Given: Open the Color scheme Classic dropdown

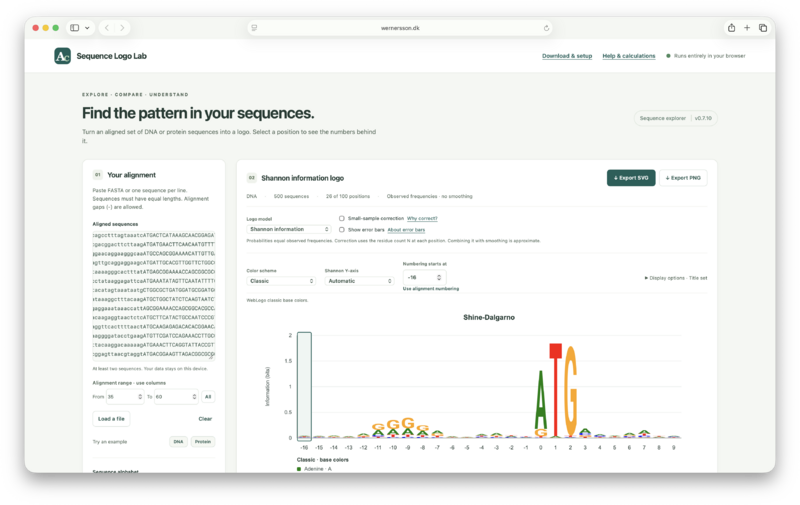Looking at the screenshot, I should 281,281.
